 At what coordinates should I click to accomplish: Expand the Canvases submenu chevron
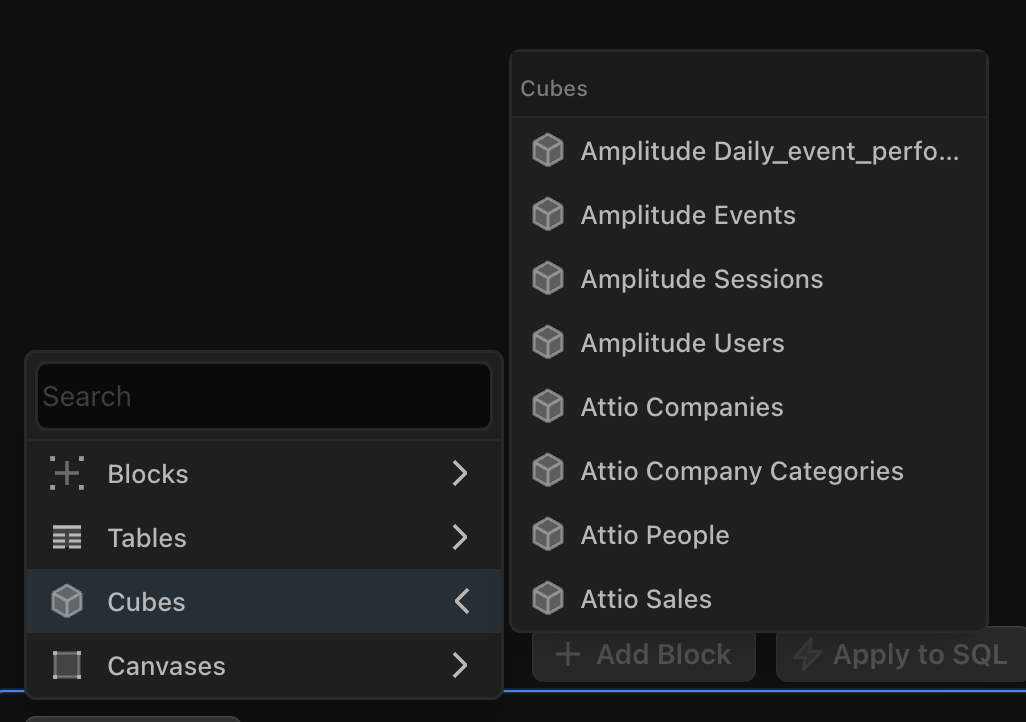[x=460, y=665]
